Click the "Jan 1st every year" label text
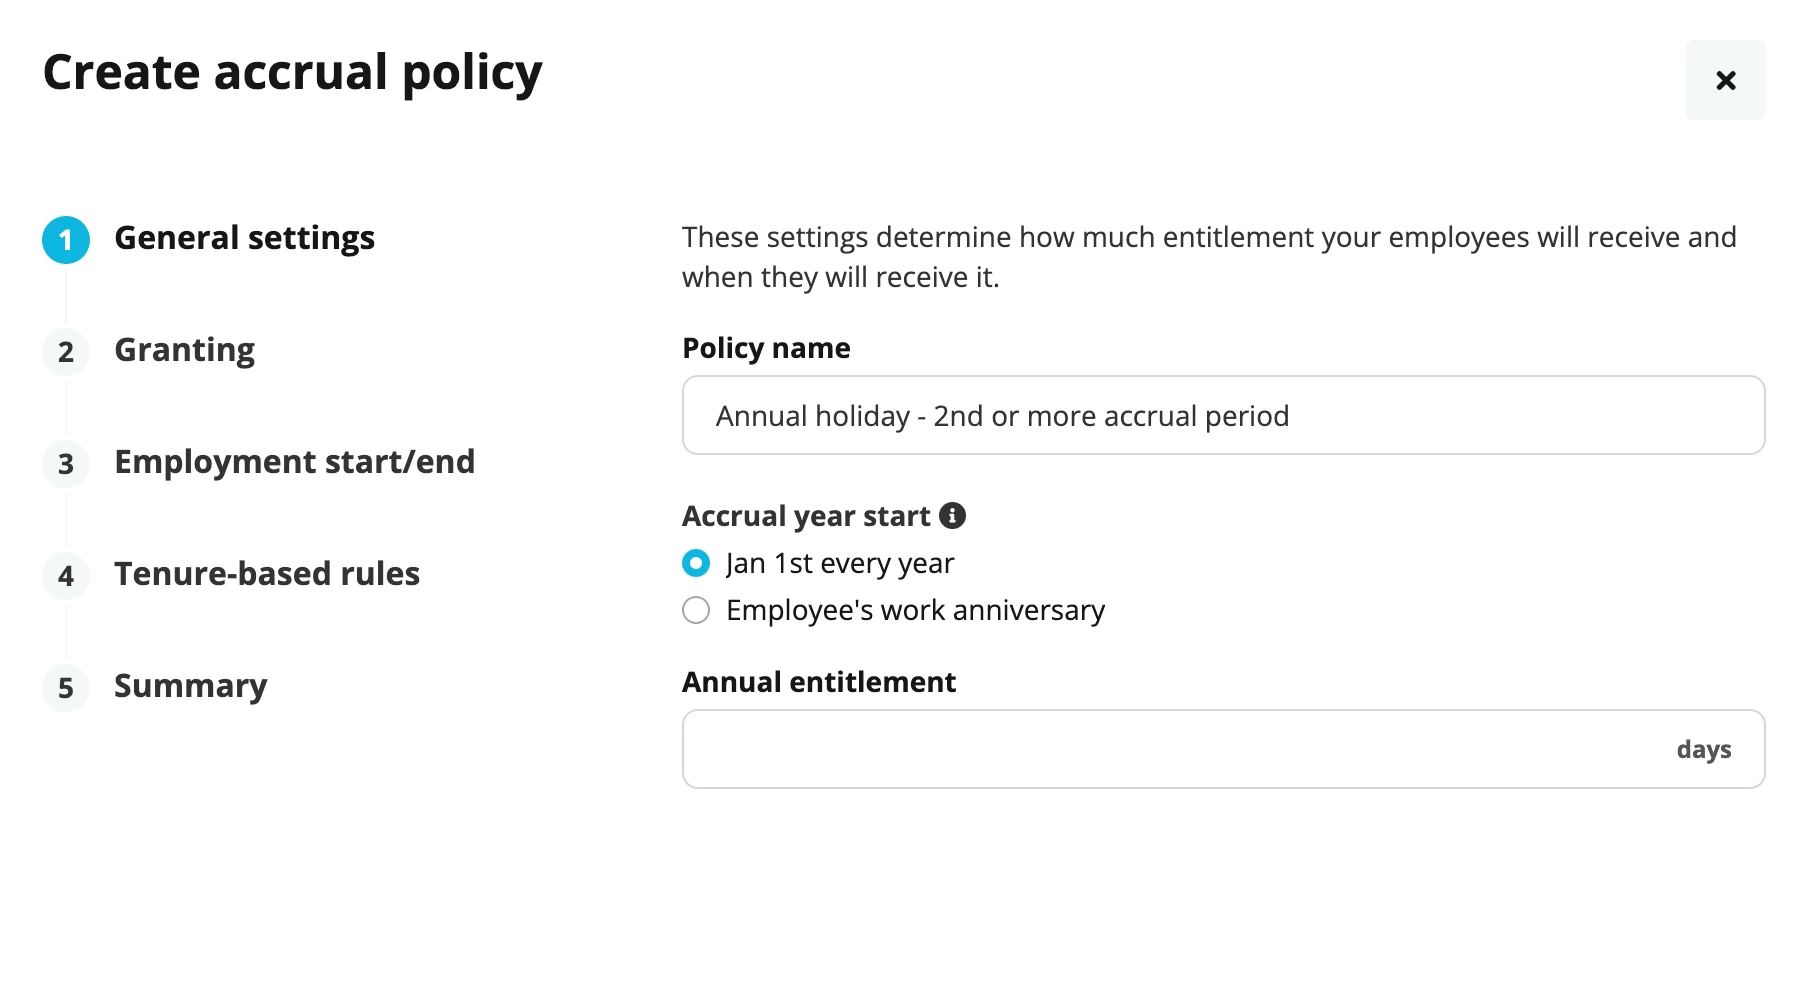 click(840, 563)
